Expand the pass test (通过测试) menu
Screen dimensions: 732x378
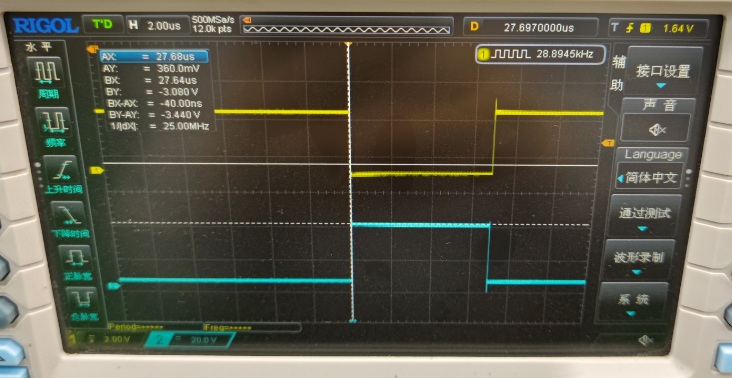(644, 216)
